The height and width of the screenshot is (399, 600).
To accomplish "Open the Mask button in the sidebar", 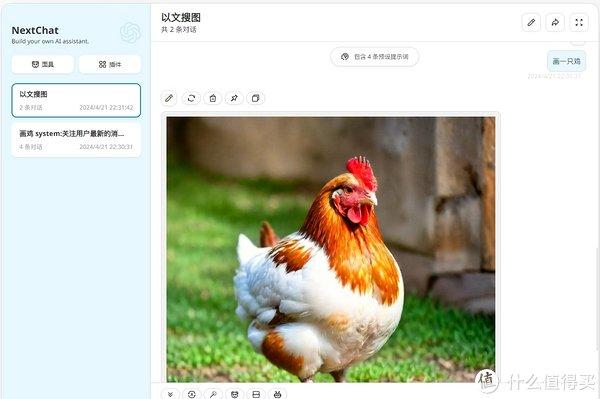I will [43, 64].
